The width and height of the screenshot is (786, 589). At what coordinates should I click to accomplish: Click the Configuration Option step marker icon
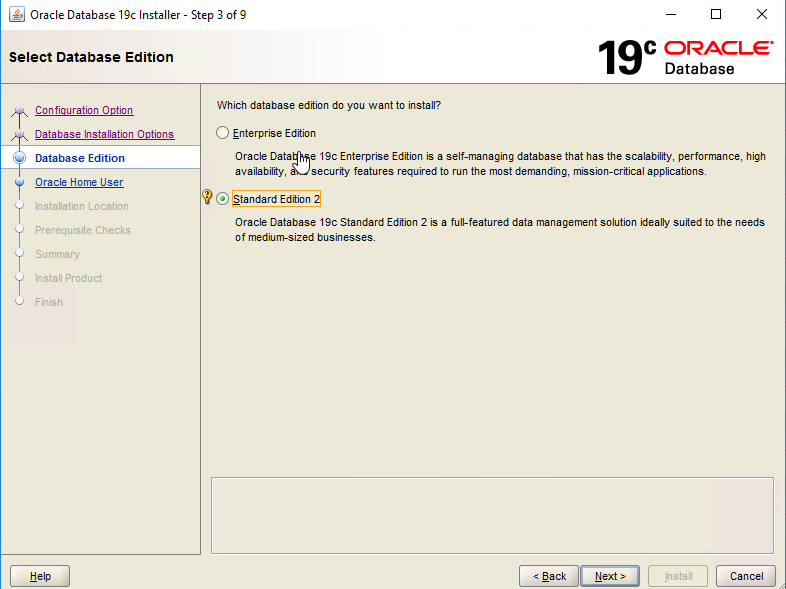coord(20,110)
